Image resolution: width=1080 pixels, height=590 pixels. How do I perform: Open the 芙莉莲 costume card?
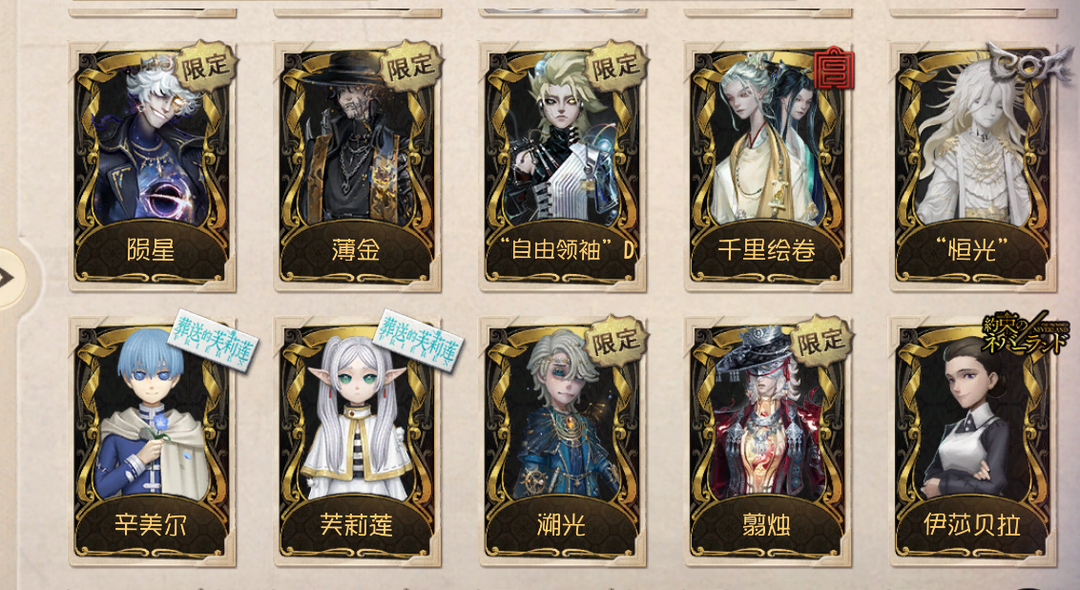357,442
